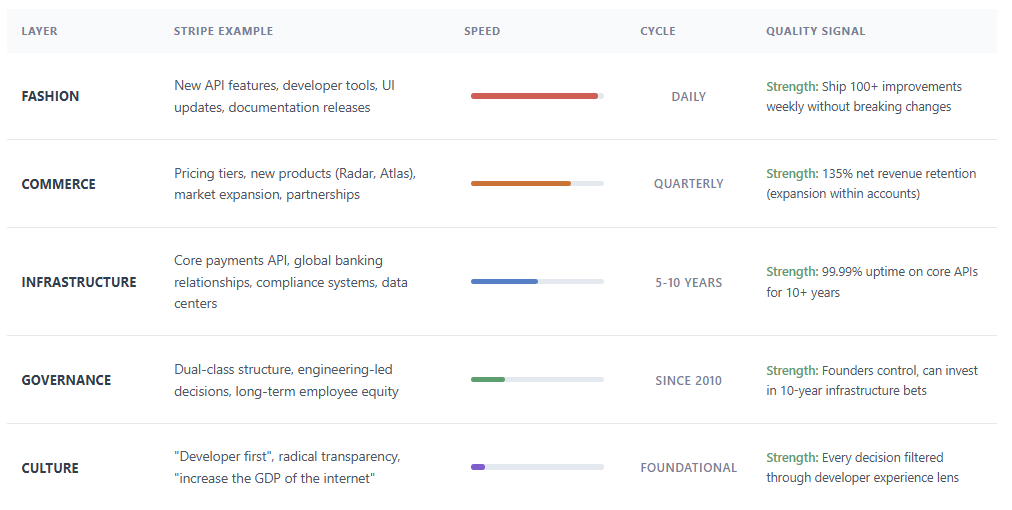1012x510 pixels.
Task: Click the purple Culture speed bar
Action: 478,467
